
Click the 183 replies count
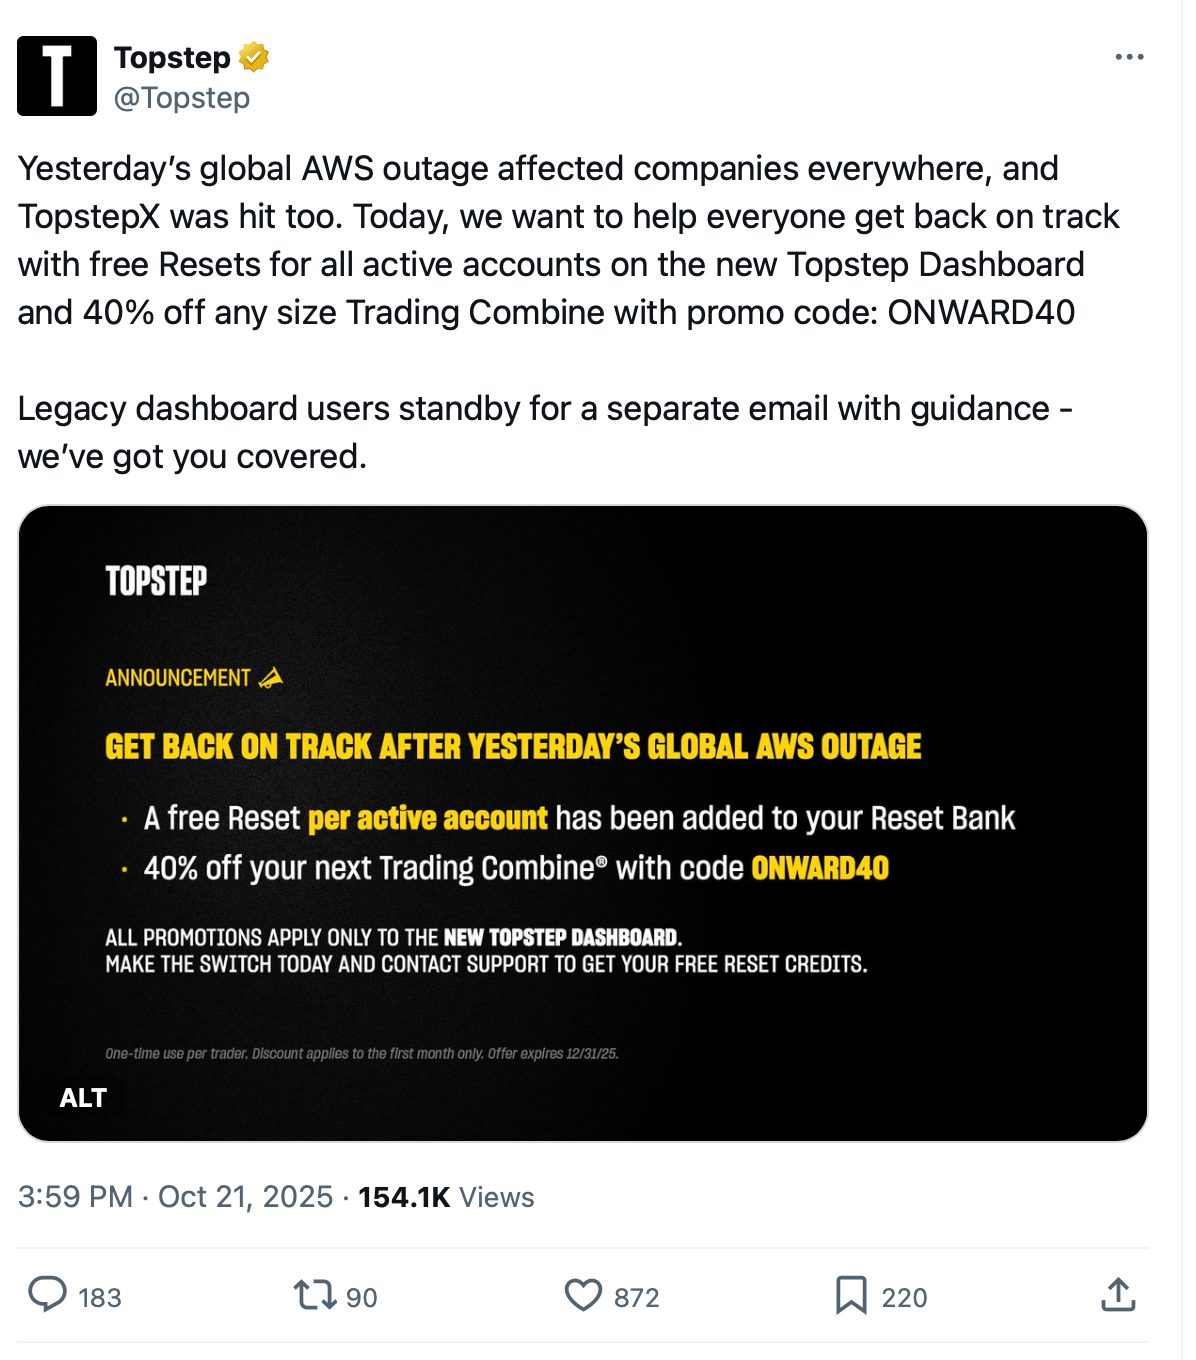coord(100,1298)
